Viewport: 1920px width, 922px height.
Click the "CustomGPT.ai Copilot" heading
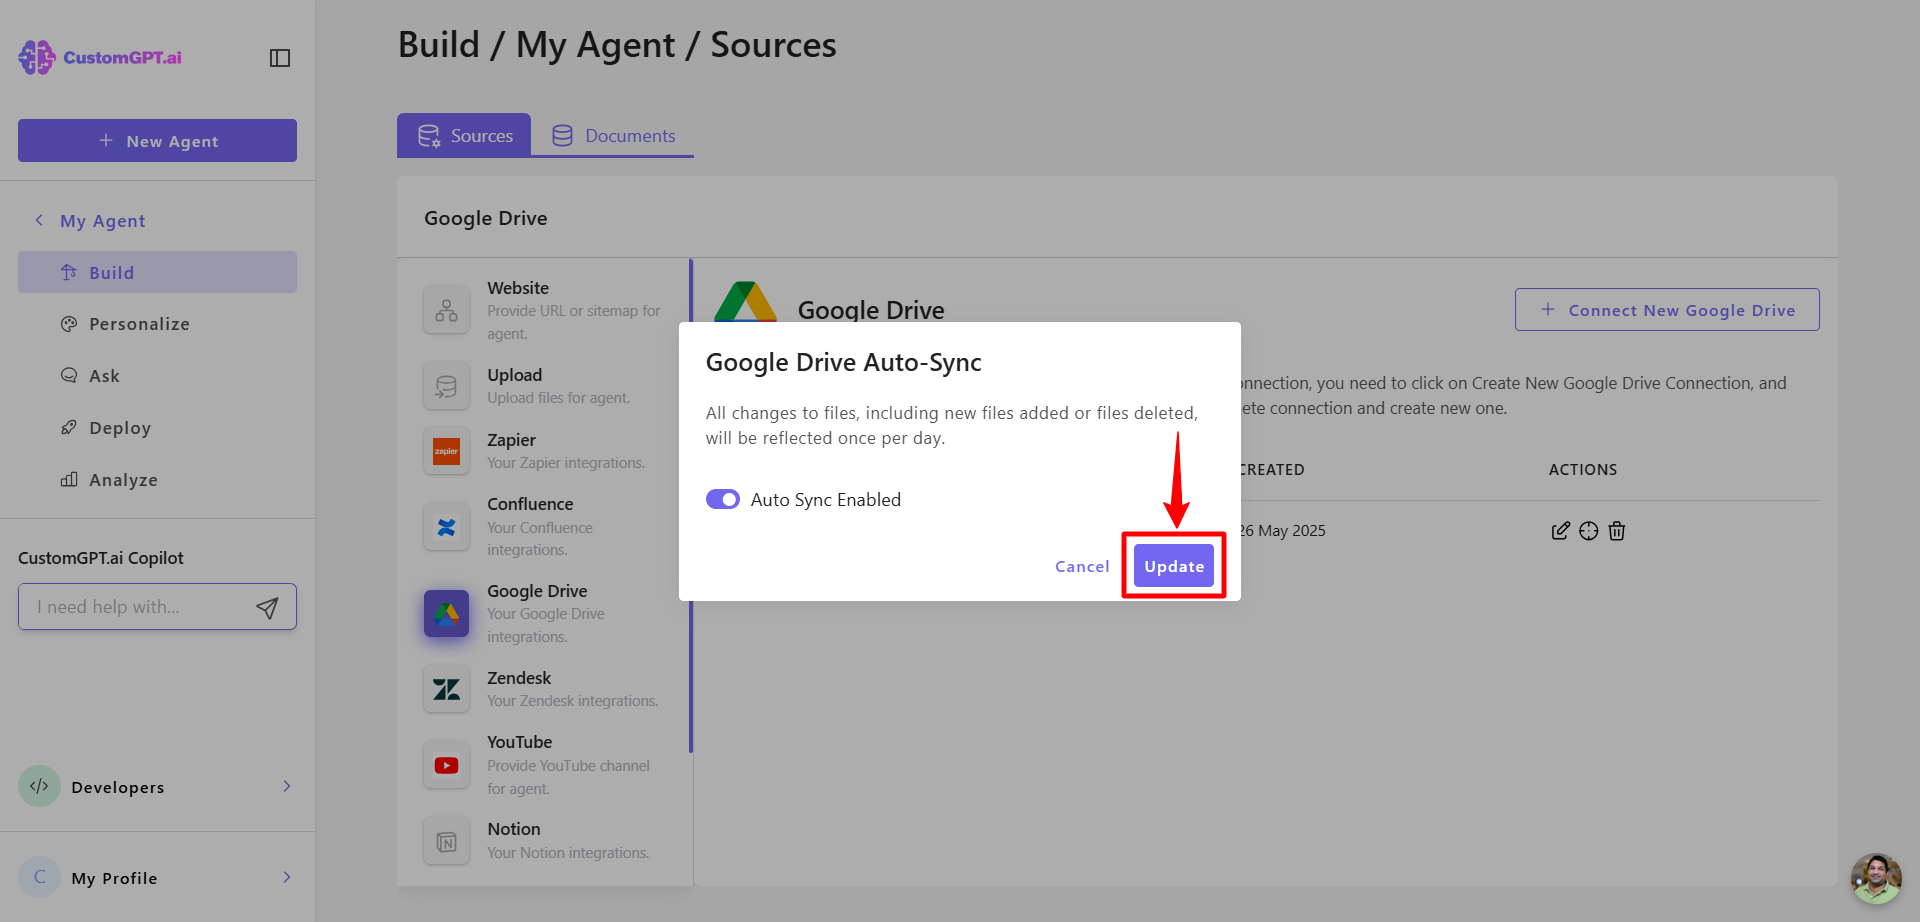click(x=101, y=558)
